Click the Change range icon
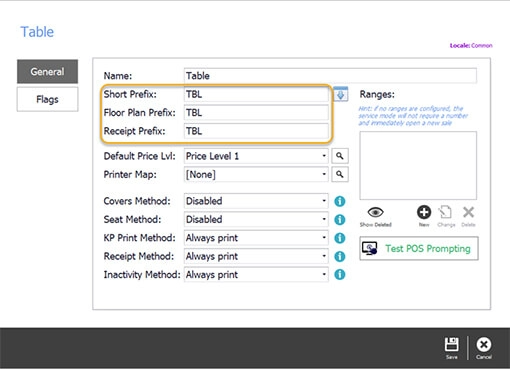 click(x=446, y=216)
